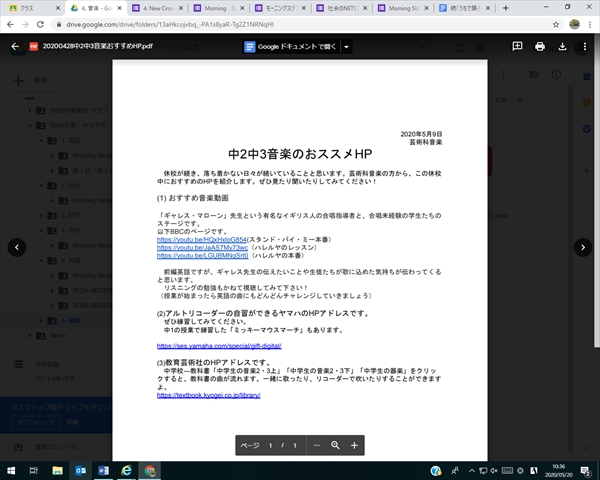
Task: Open the Windows Start menu
Action: click(11, 471)
